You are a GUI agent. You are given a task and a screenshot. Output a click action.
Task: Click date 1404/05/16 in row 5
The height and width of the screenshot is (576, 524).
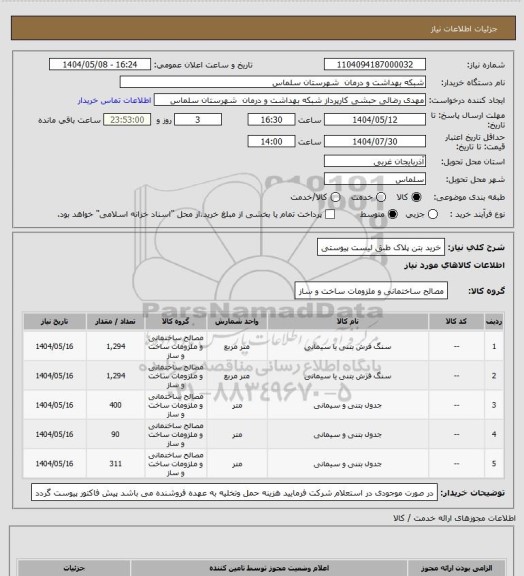point(54,464)
